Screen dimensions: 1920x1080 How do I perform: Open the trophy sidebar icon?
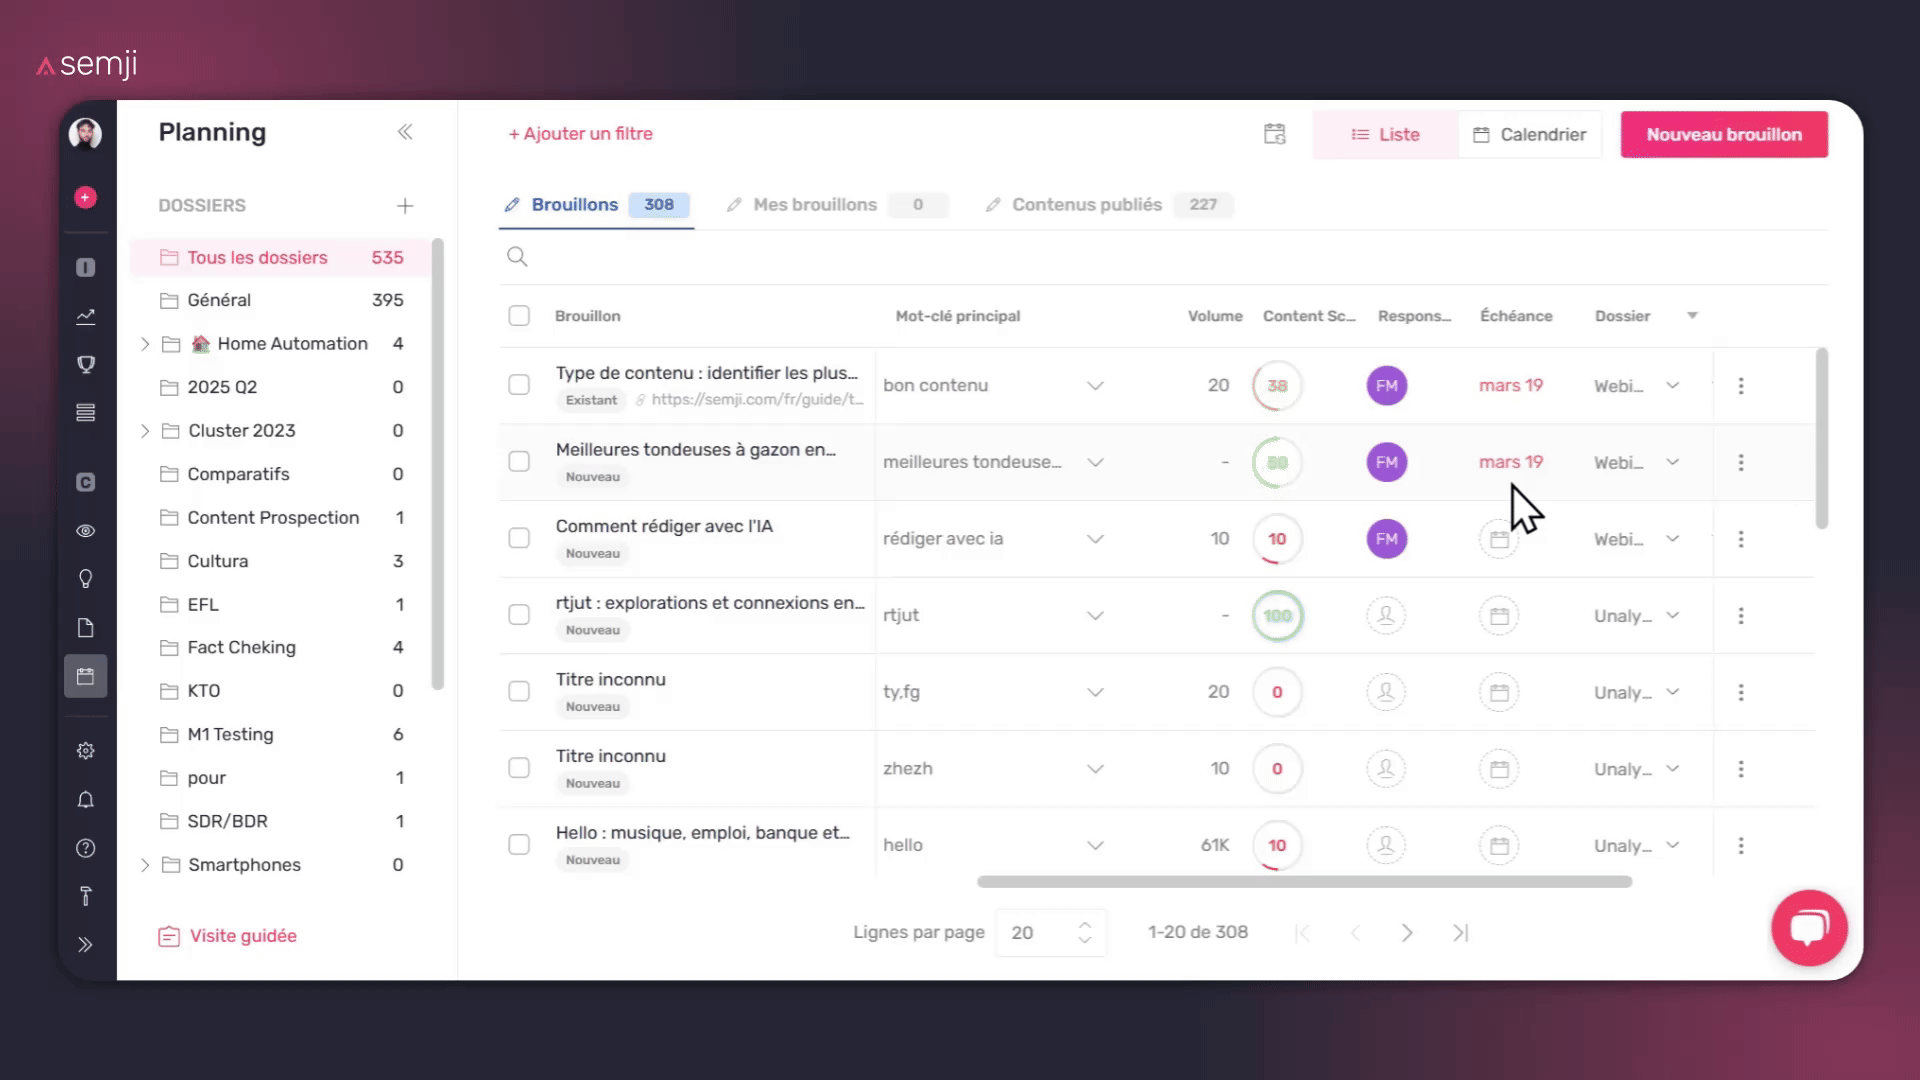click(x=86, y=364)
